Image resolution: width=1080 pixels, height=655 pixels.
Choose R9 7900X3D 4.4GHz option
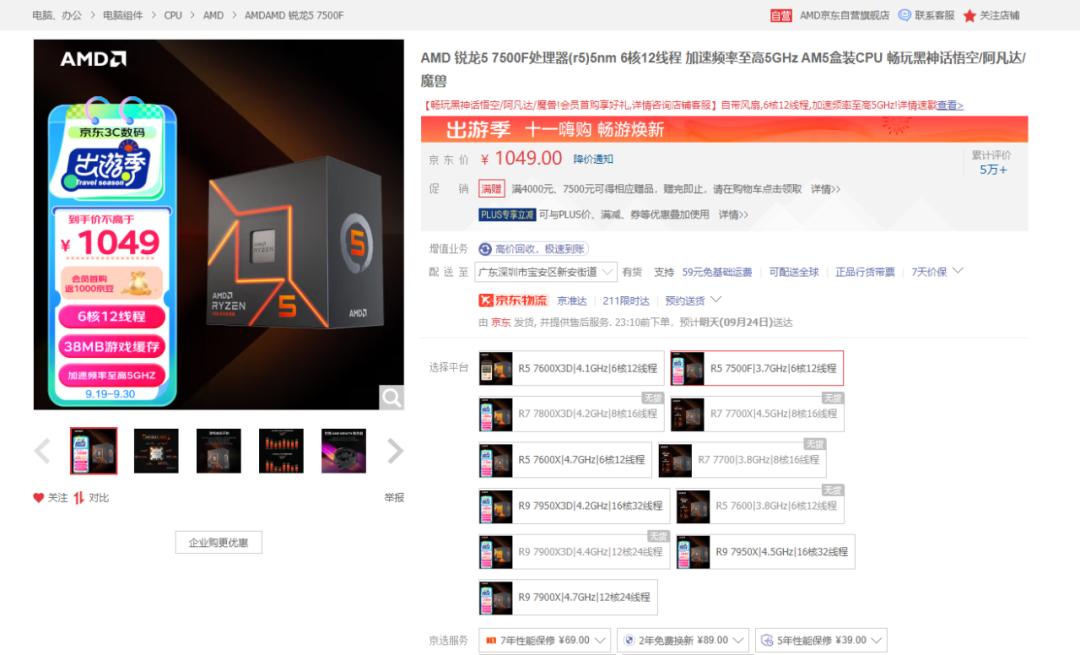click(574, 552)
